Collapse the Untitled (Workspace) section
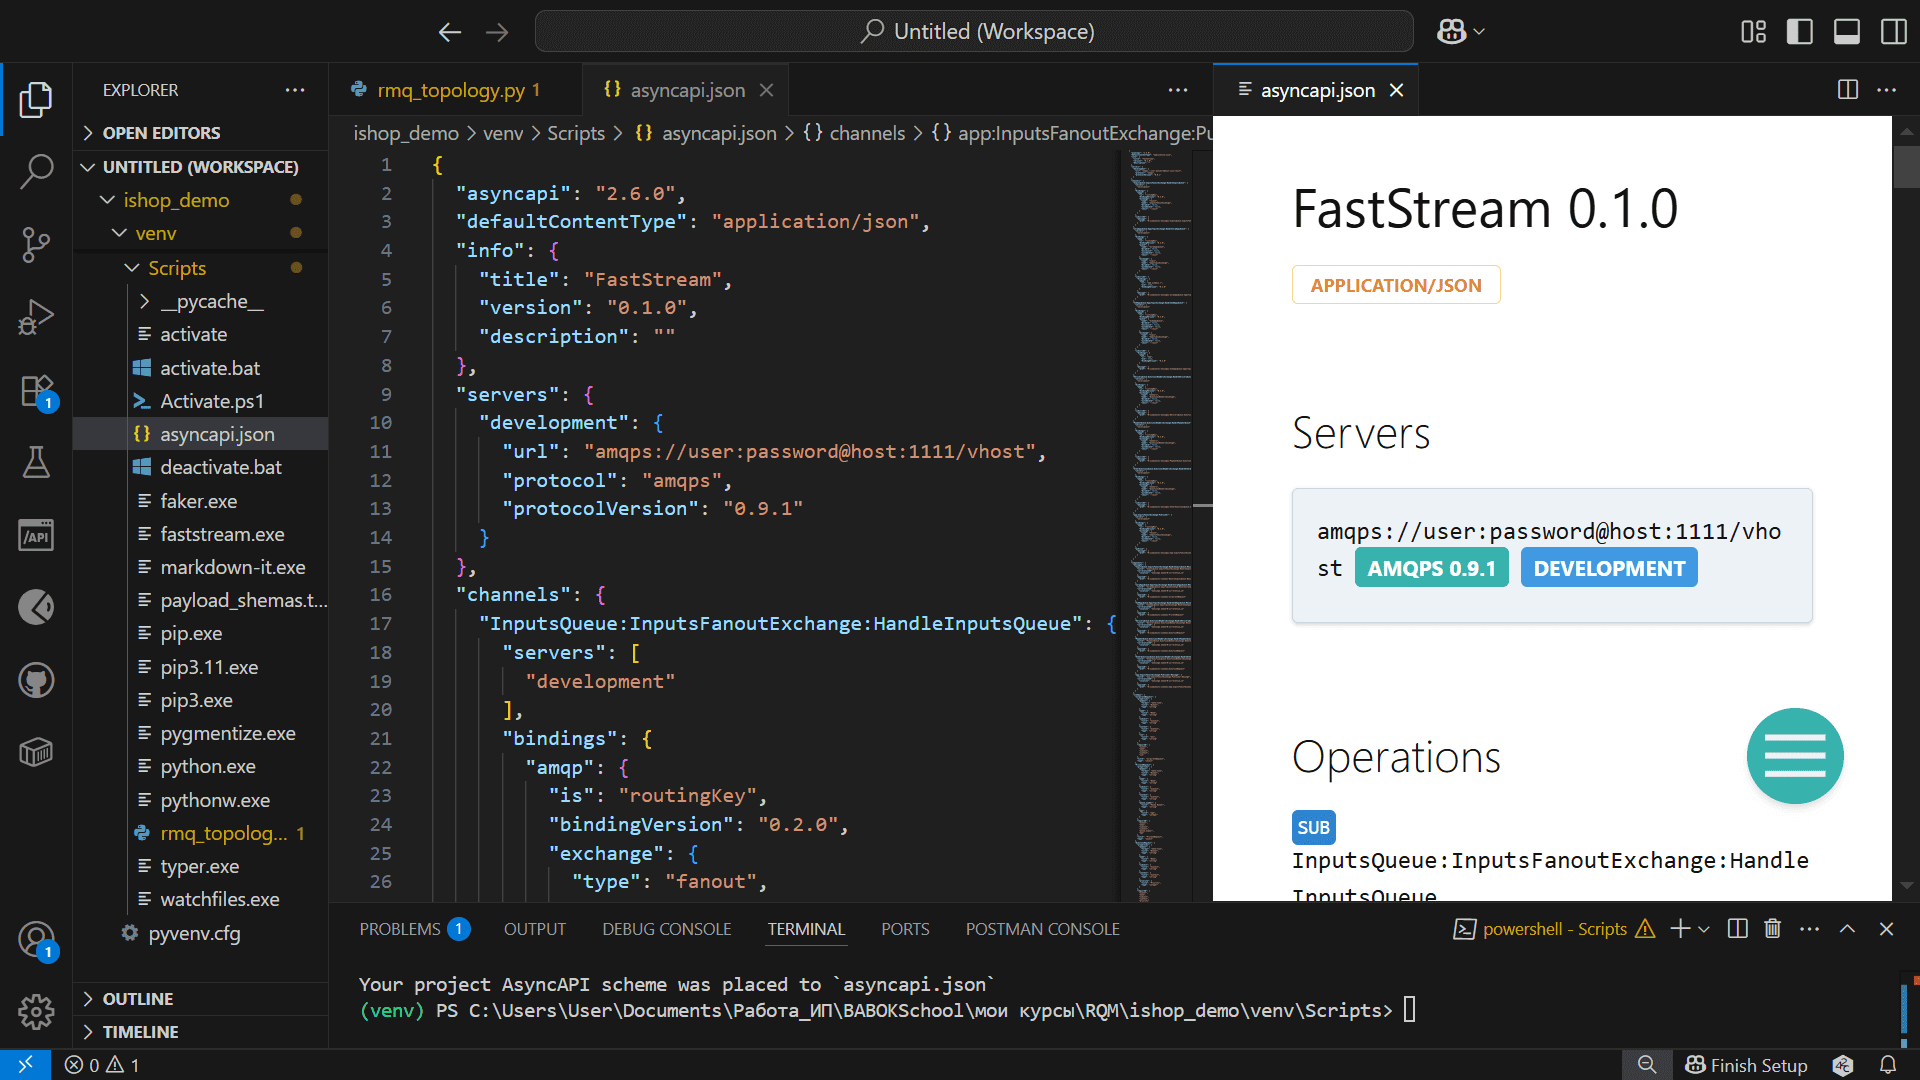Image resolution: width=1920 pixels, height=1080 pixels. [x=200, y=167]
